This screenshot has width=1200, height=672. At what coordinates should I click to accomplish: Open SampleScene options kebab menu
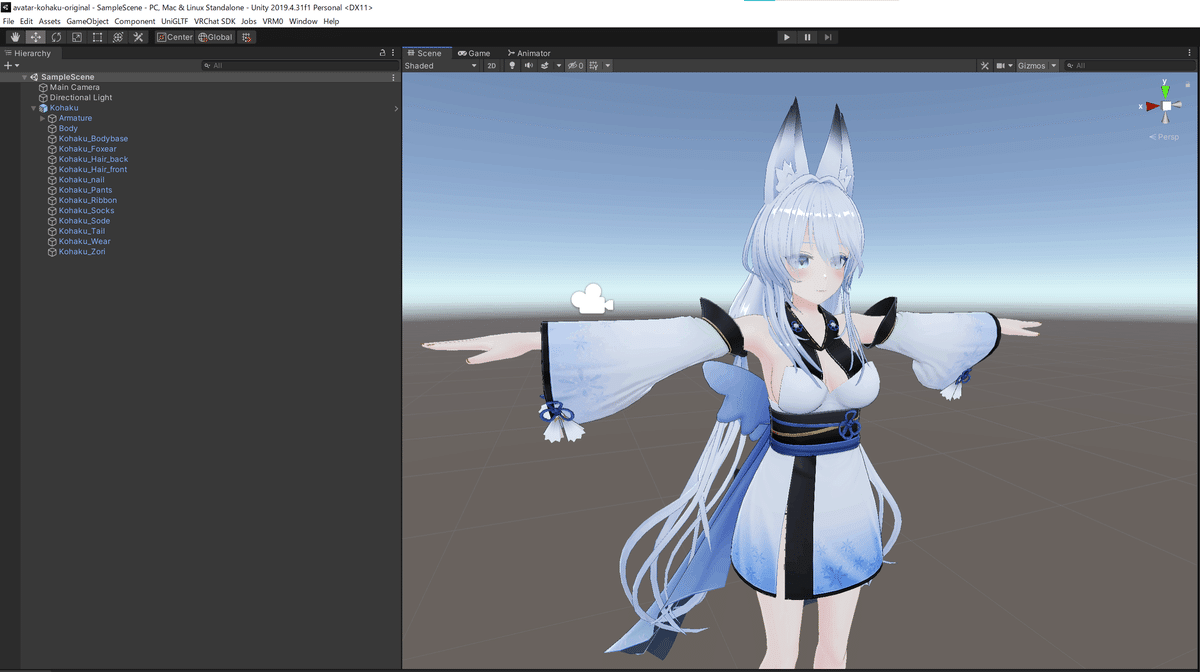[x=393, y=77]
